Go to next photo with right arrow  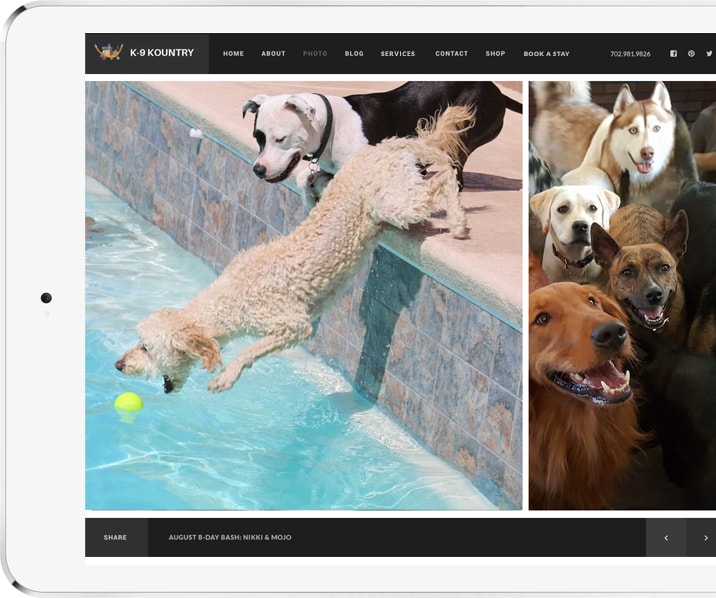click(704, 538)
